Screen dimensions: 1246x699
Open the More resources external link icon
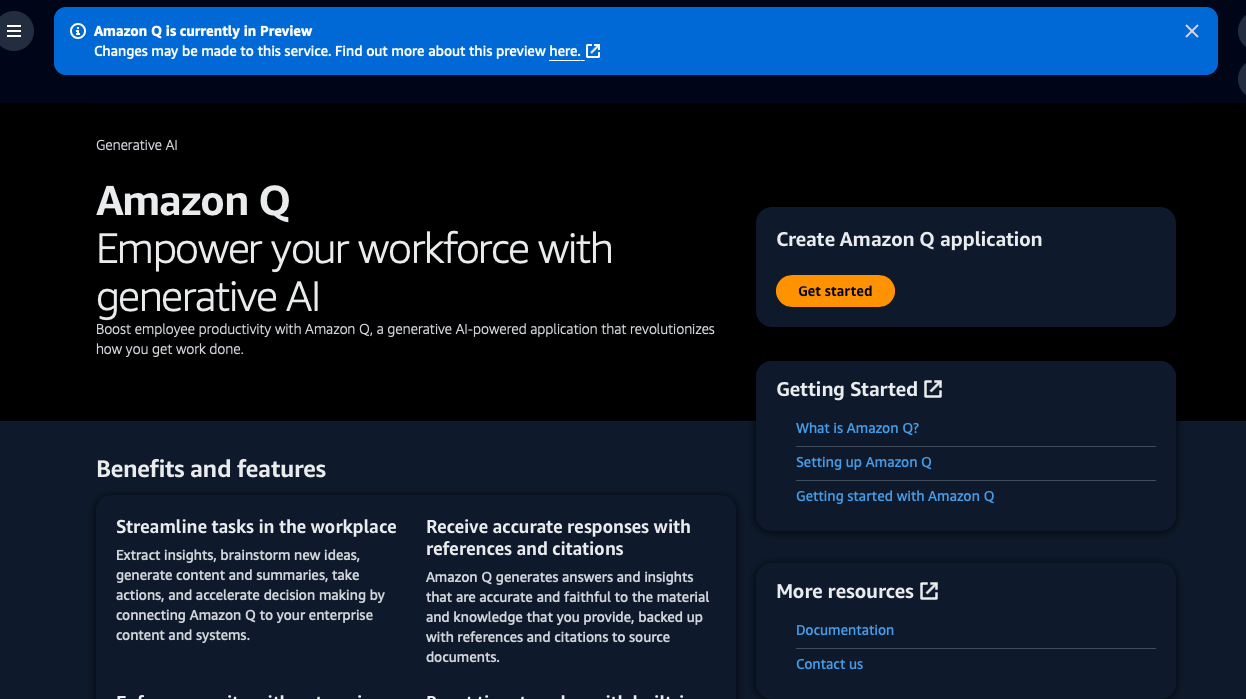[x=929, y=591]
